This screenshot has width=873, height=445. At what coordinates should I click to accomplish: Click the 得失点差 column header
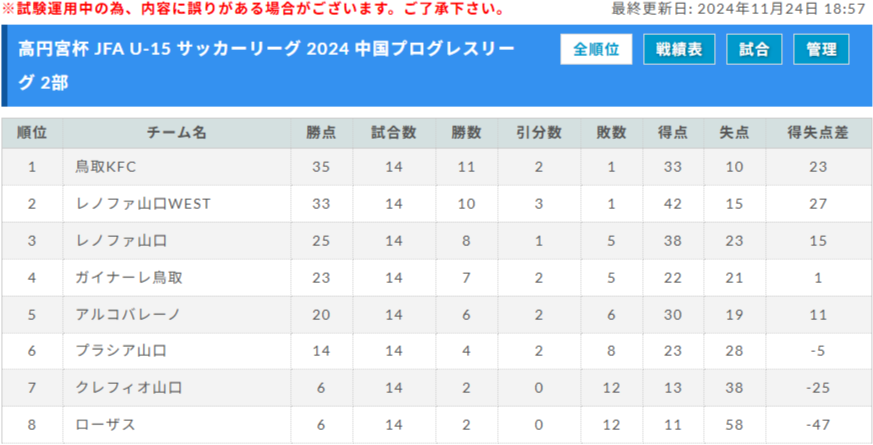[818, 133]
